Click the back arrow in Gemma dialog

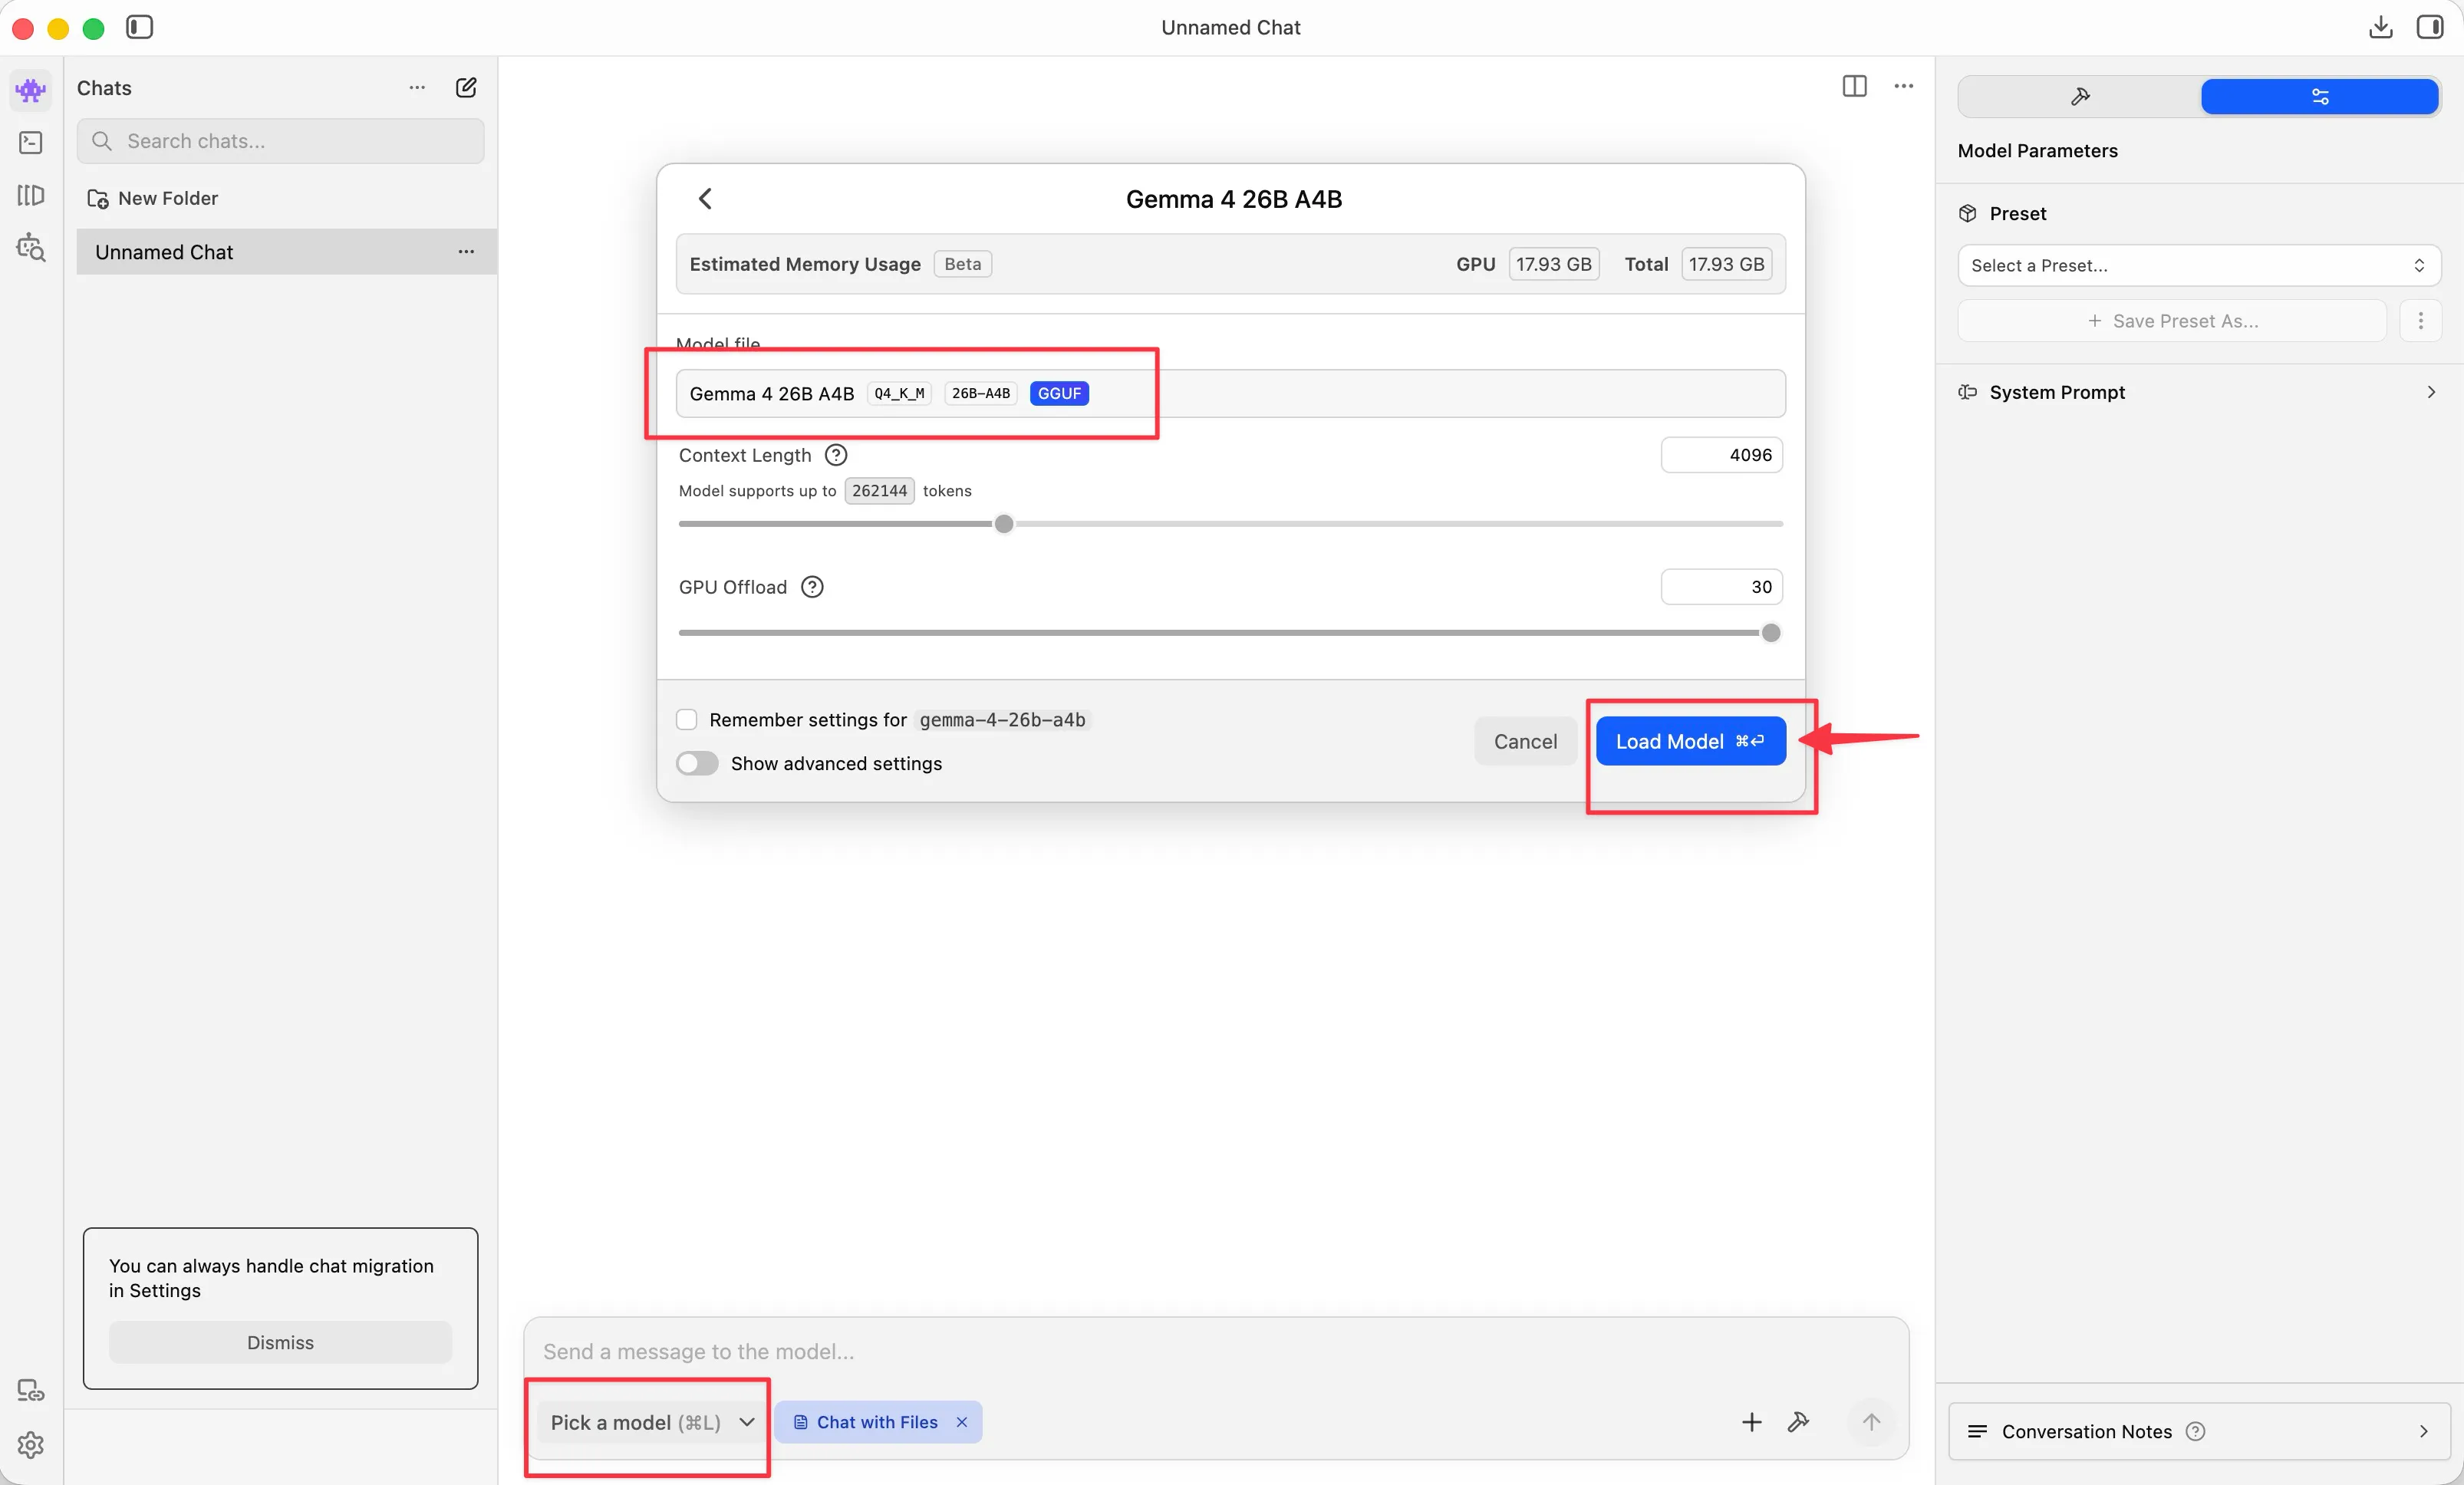(x=705, y=199)
